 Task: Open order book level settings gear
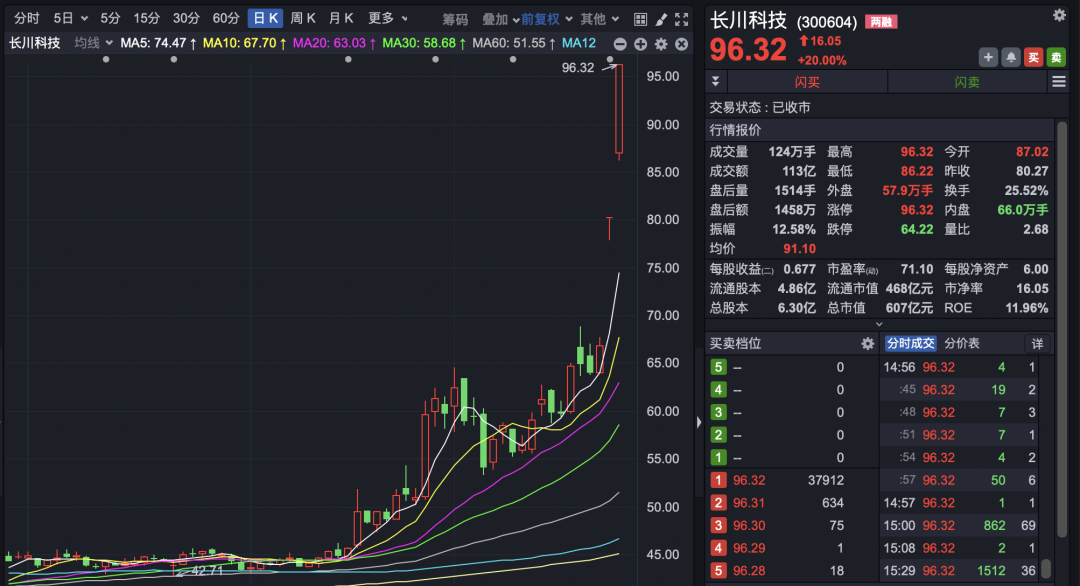pyautogui.click(x=868, y=344)
